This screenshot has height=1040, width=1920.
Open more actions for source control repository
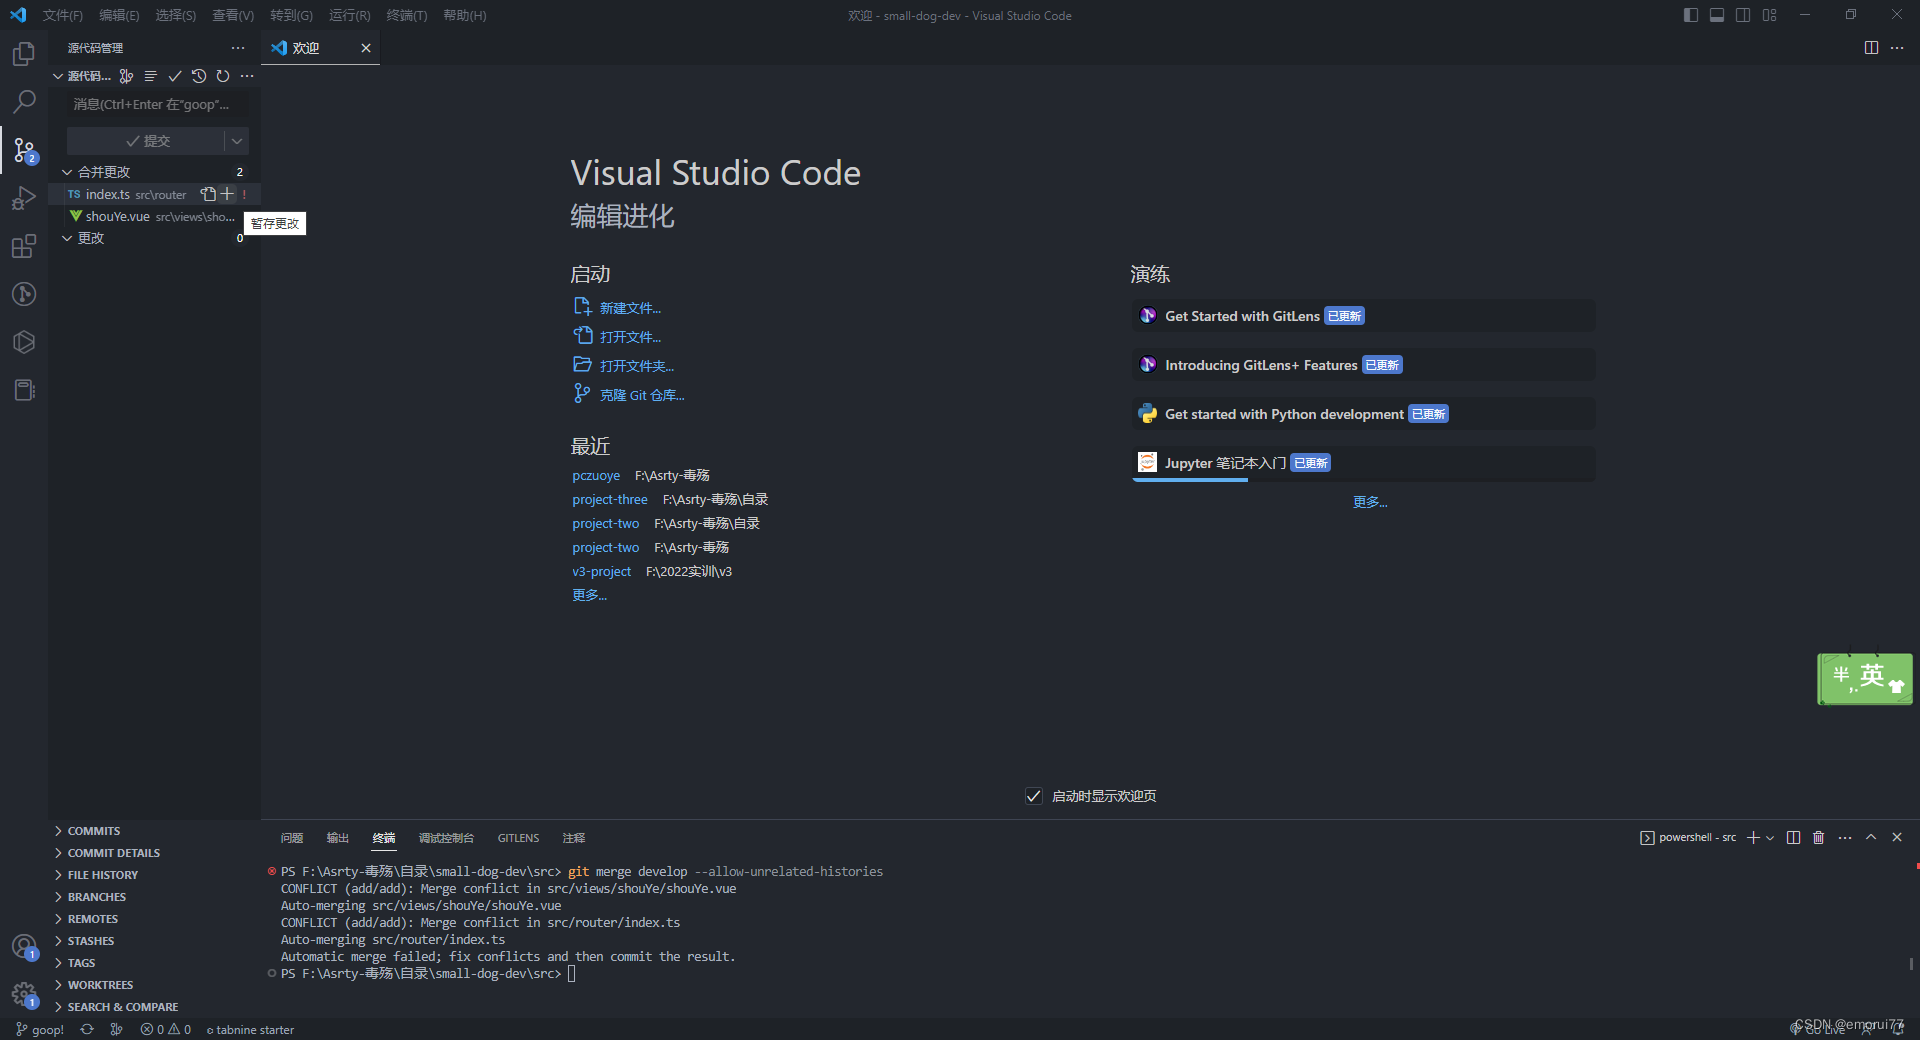(x=247, y=76)
